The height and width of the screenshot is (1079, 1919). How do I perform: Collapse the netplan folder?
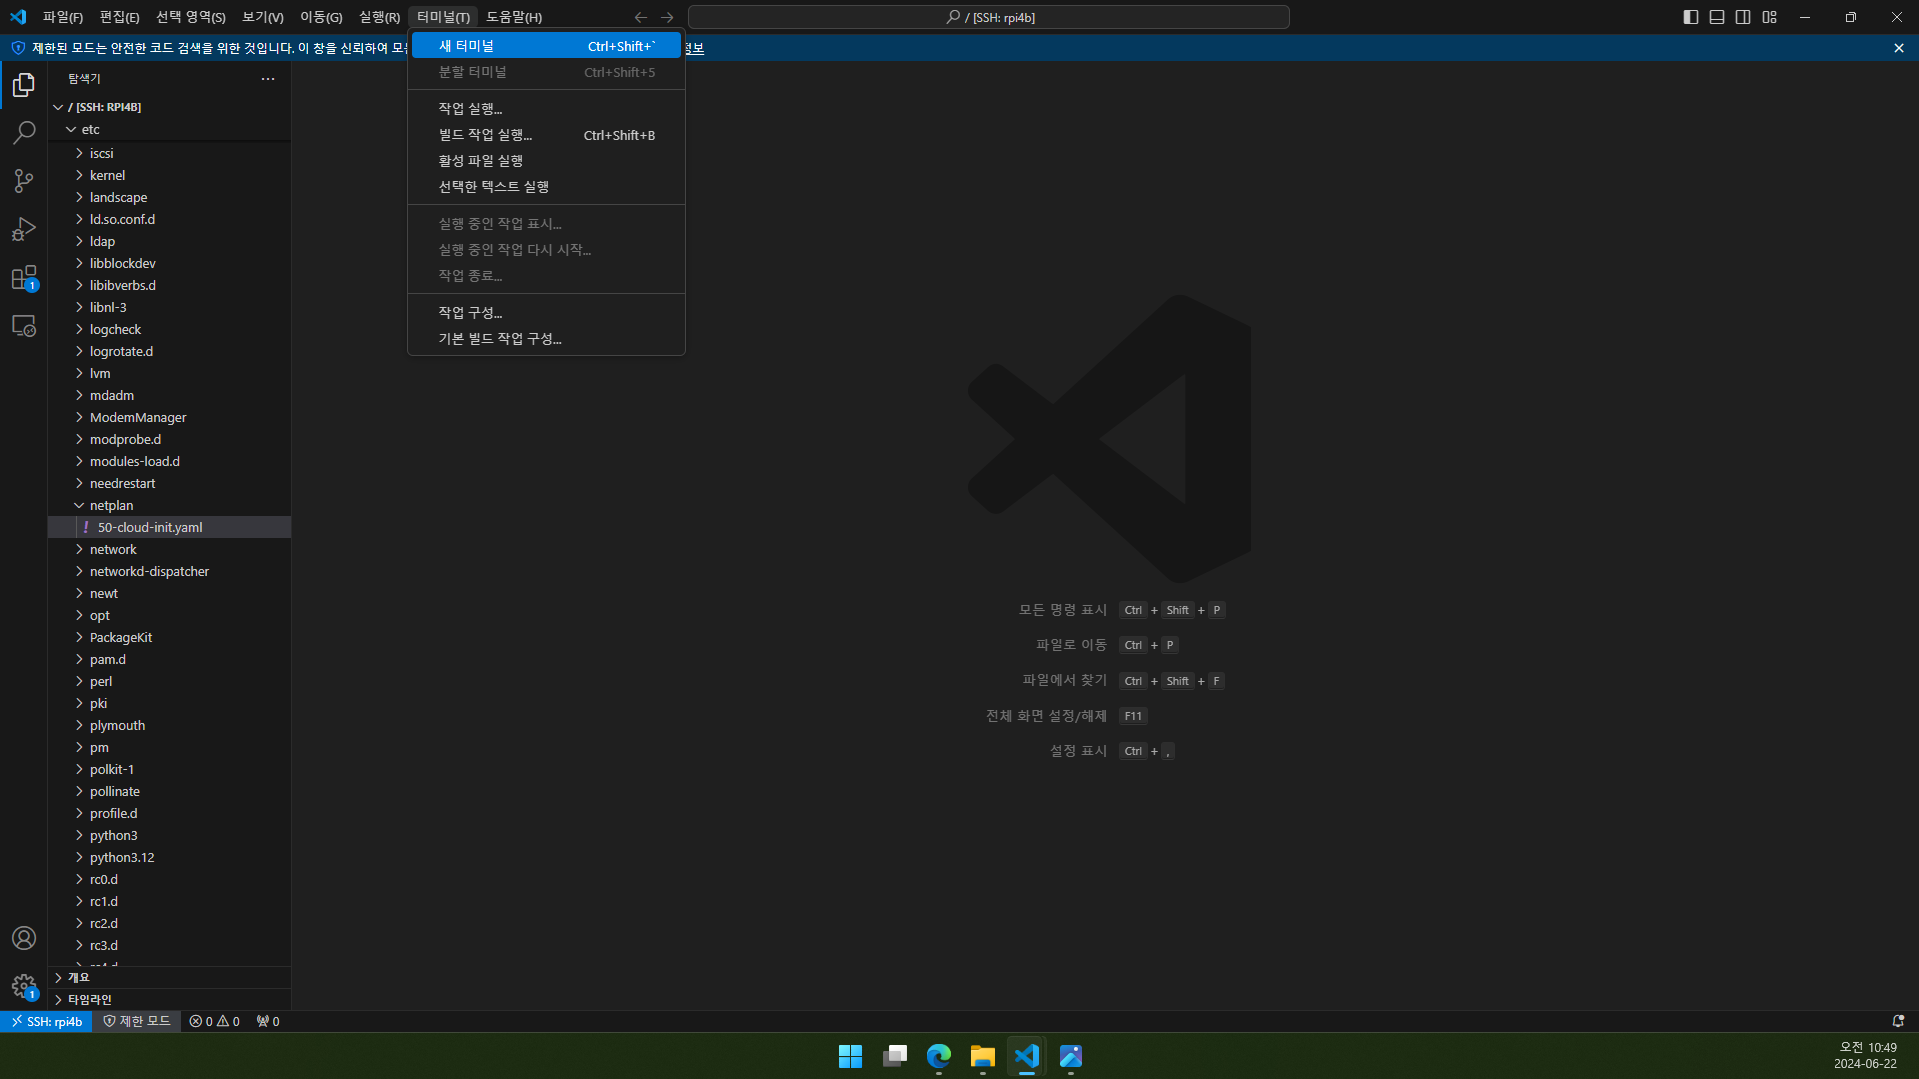click(x=170, y=506)
